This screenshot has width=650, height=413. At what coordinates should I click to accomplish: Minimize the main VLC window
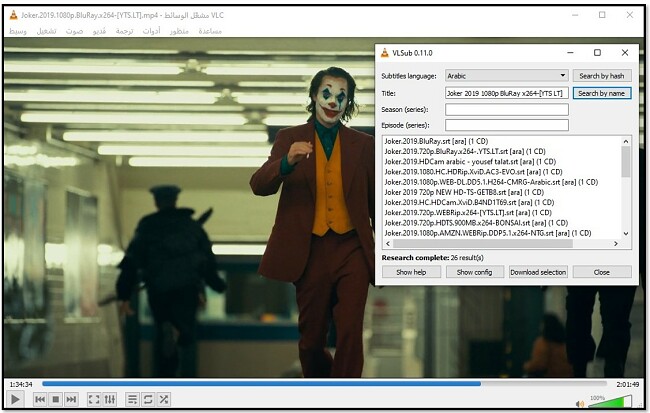tap(575, 15)
